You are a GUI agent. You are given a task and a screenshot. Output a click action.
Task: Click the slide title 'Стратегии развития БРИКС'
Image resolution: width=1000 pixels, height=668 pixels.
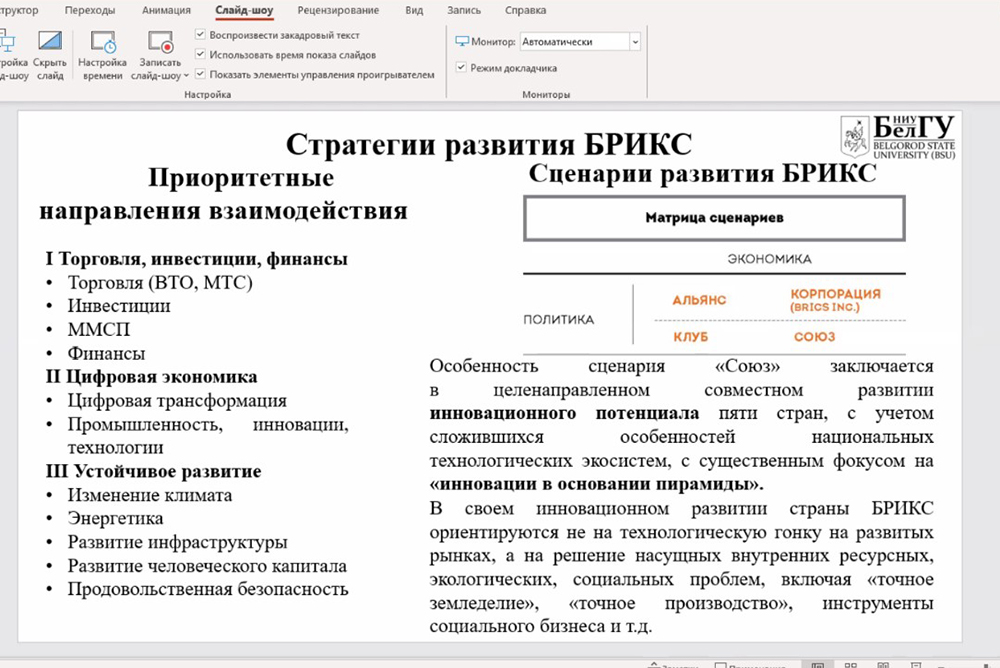(489, 144)
